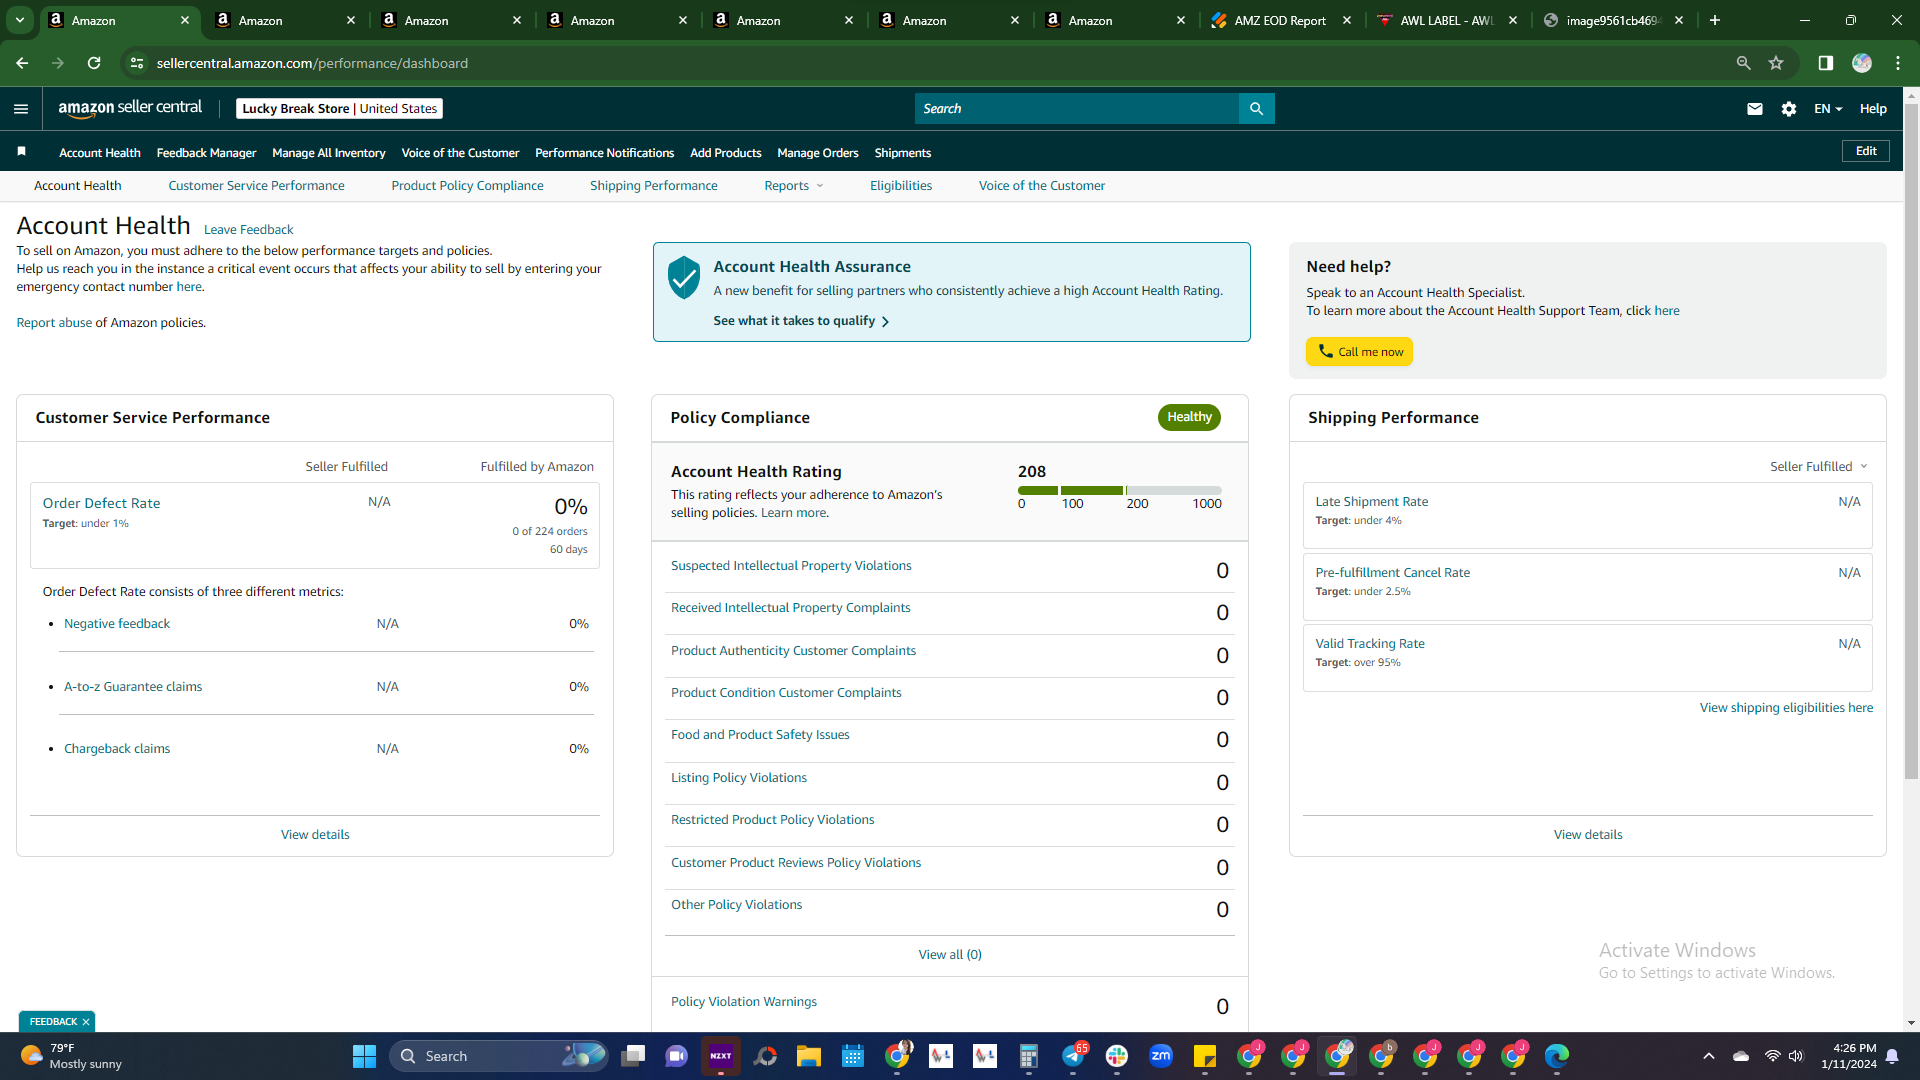Open Manage Orders menu item
This screenshot has height=1080, width=1920.
818,153
